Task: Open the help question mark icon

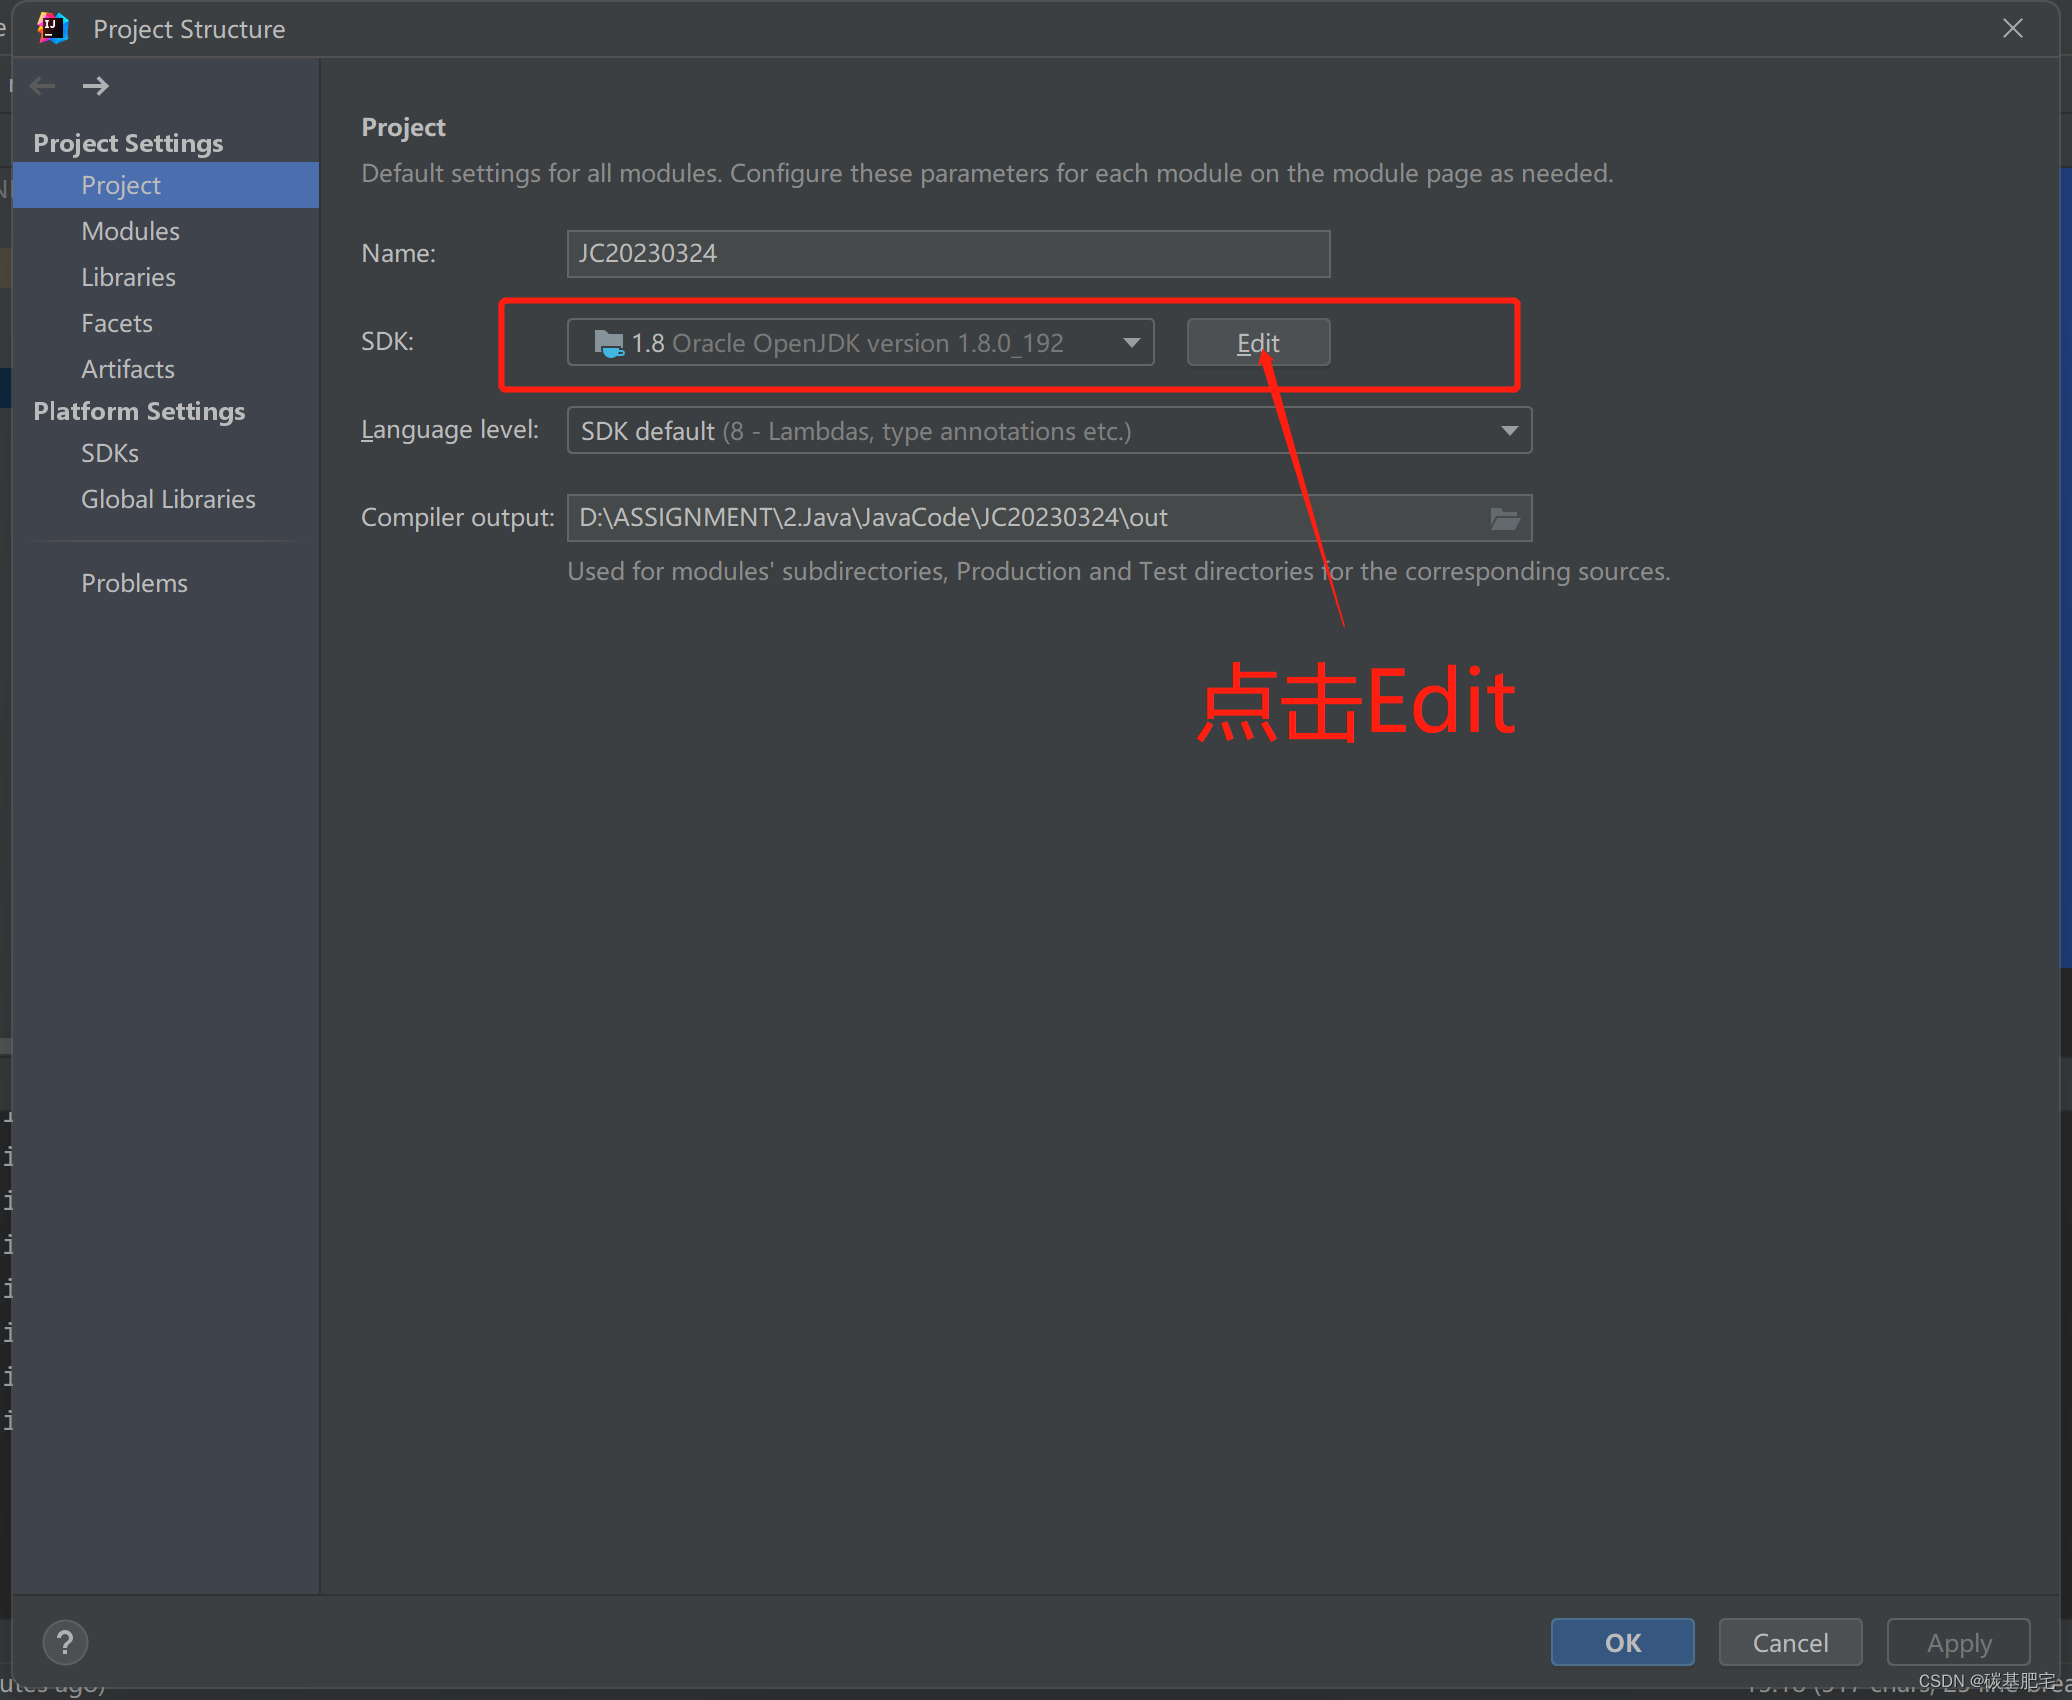Action: 65,1642
